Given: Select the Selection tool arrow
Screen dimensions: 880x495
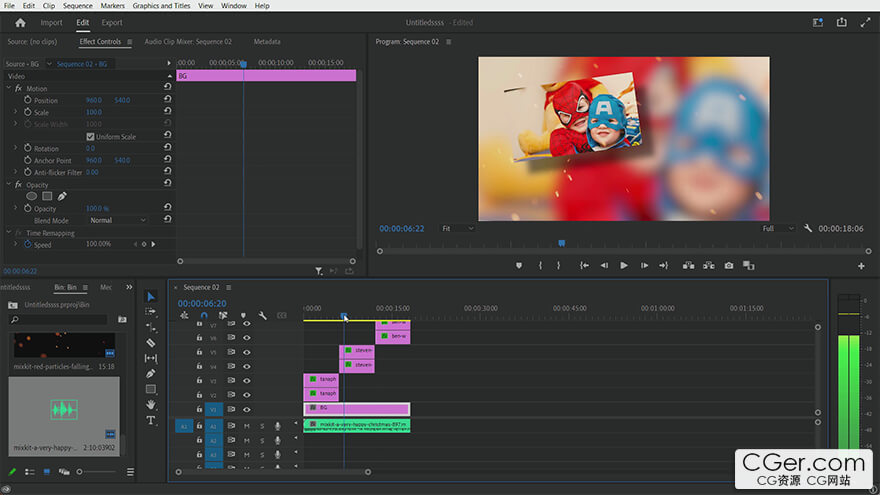Looking at the screenshot, I should [x=150, y=296].
